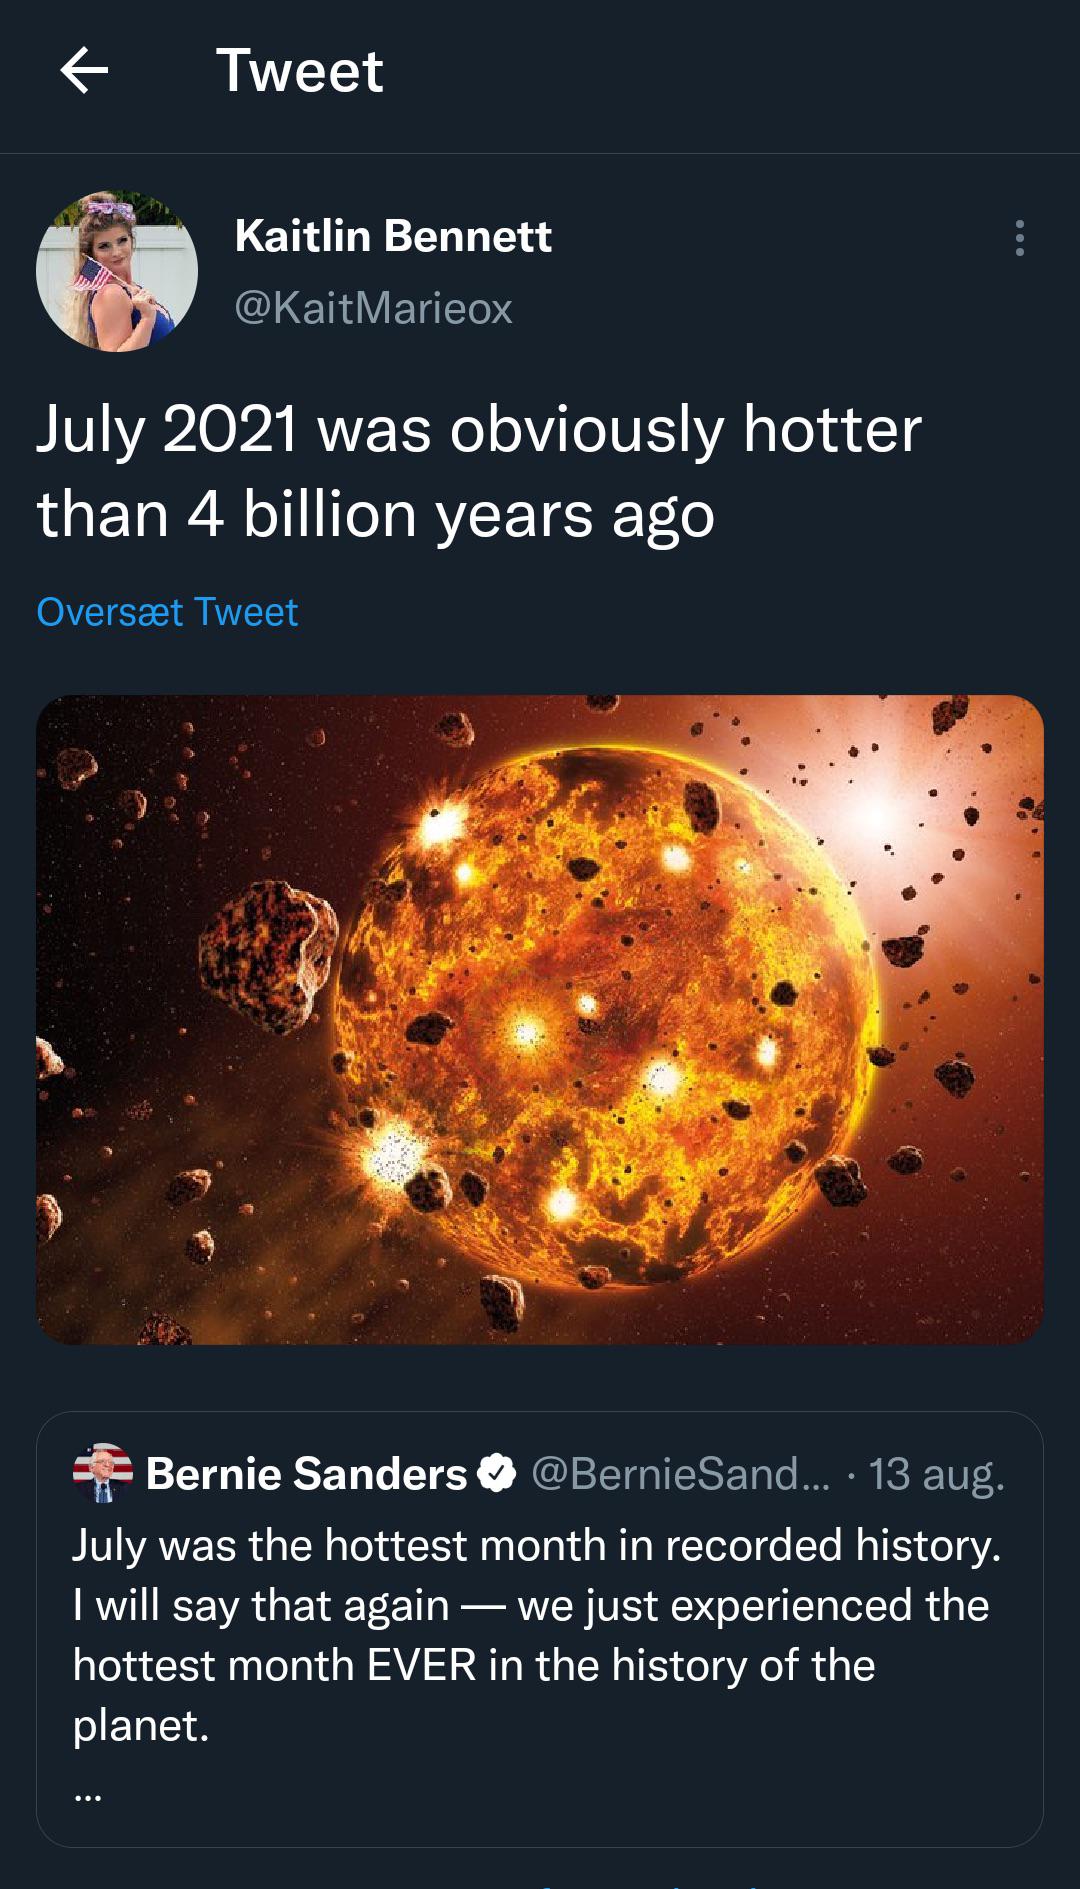Expand the quoted tweet's trailing ellipsis
1080x1889 pixels.
click(x=88, y=1795)
